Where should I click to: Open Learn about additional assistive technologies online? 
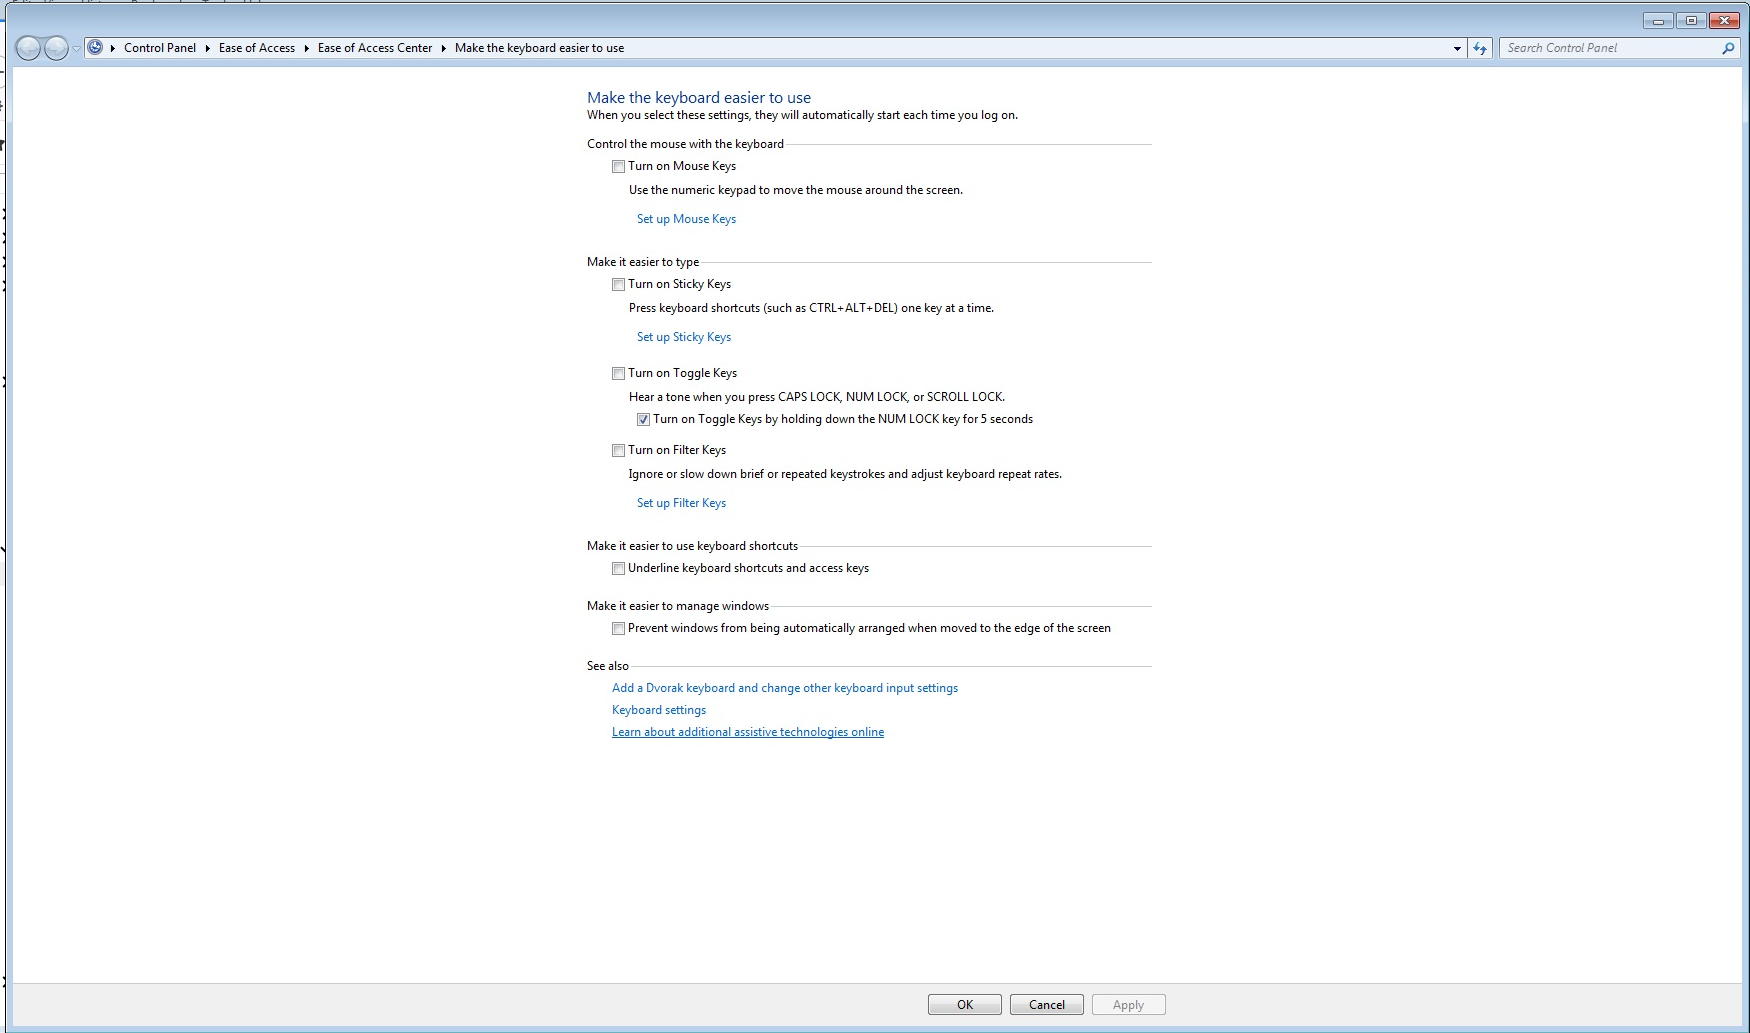(x=748, y=732)
